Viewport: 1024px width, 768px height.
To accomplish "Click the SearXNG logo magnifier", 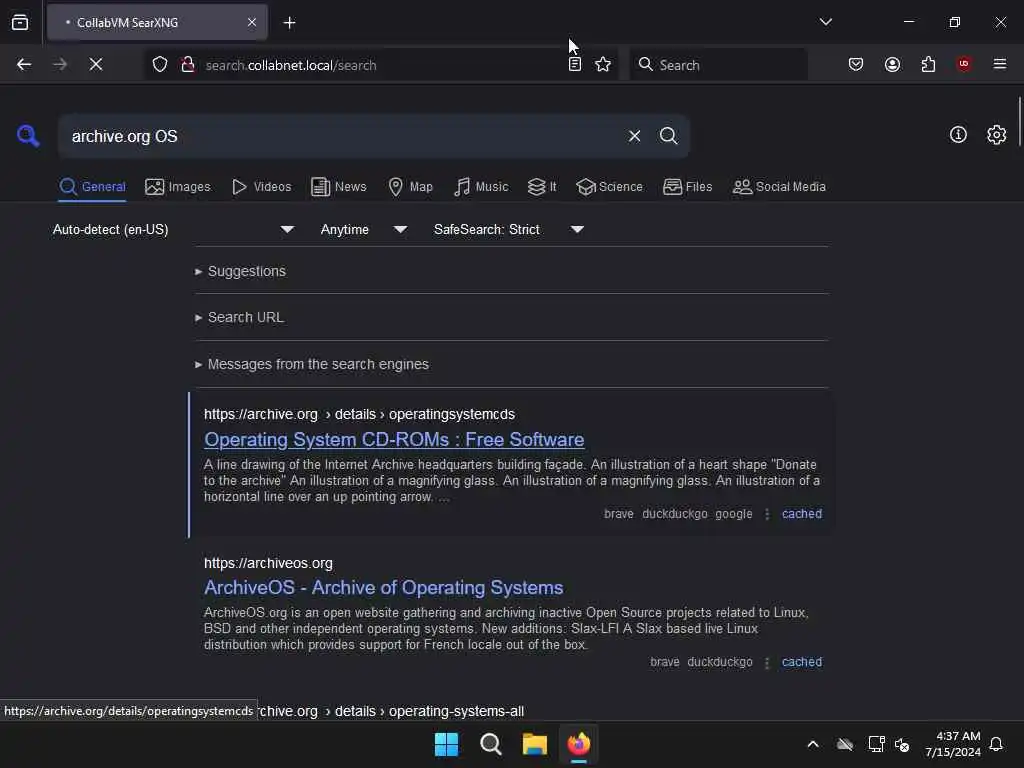I will (28, 136).
